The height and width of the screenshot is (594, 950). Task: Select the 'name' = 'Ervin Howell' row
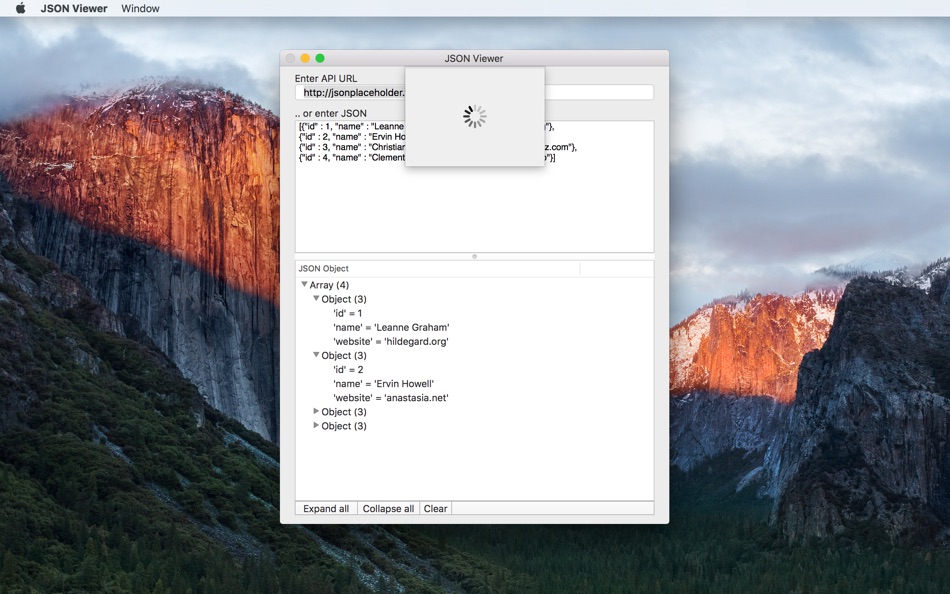coord(474,384)
